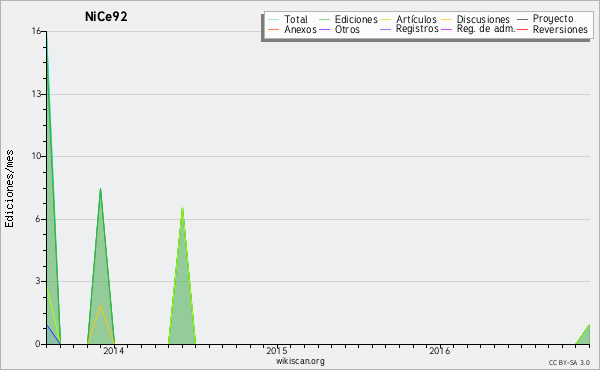Image resolution: width=600 pixels, height=370 pixels.
Task: Click the small green rise after 2016
Action: click(x=583, y=334)
